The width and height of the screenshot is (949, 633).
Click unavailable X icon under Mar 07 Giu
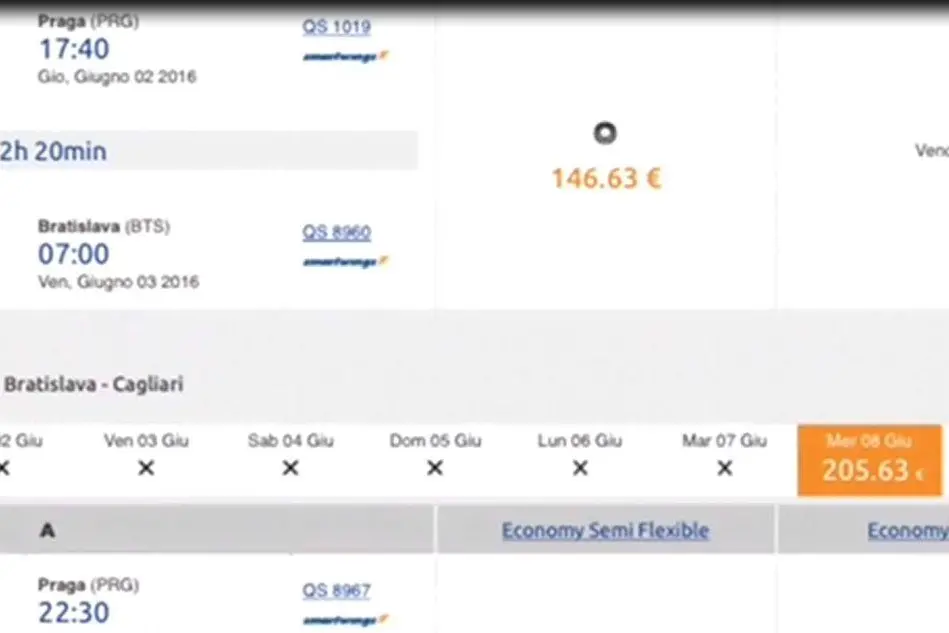724,468
